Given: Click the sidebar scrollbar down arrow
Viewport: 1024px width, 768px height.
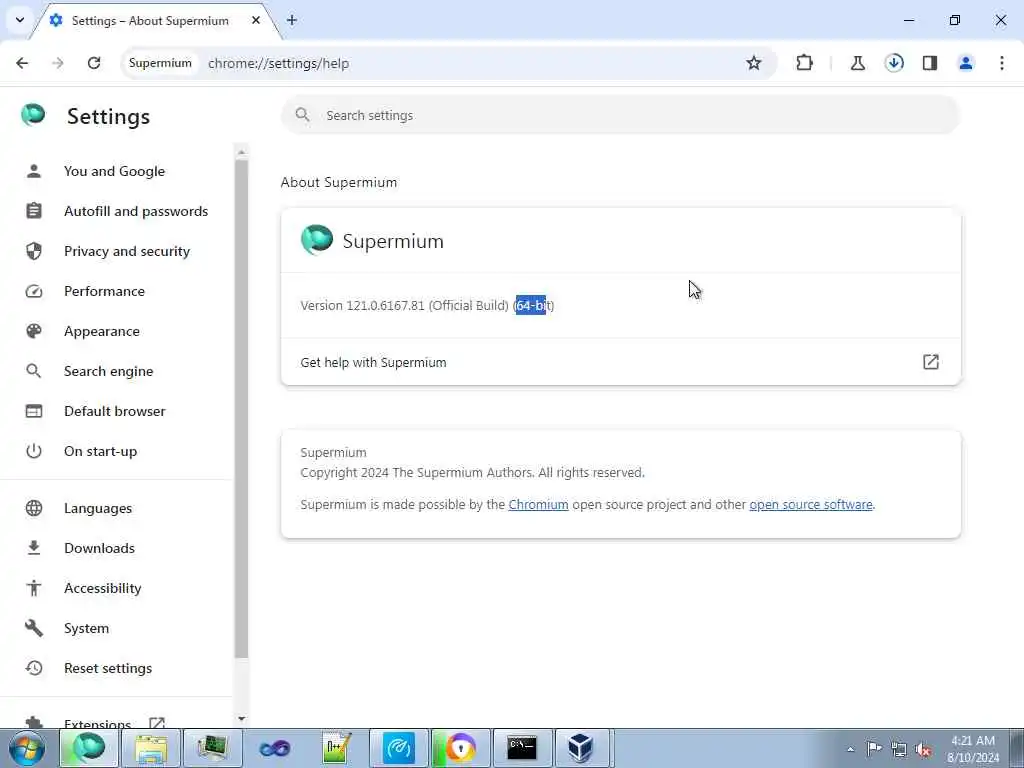Looking at the screenshot, I should pos(242,719).
